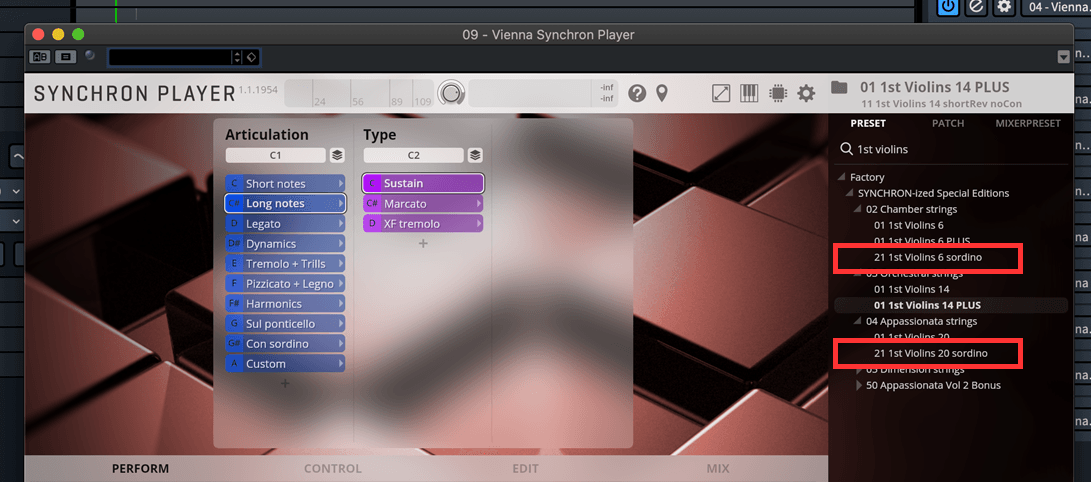Open Synchron Player settings gear
Viewport: 1091px width, 482px height.
click(806, 93)
